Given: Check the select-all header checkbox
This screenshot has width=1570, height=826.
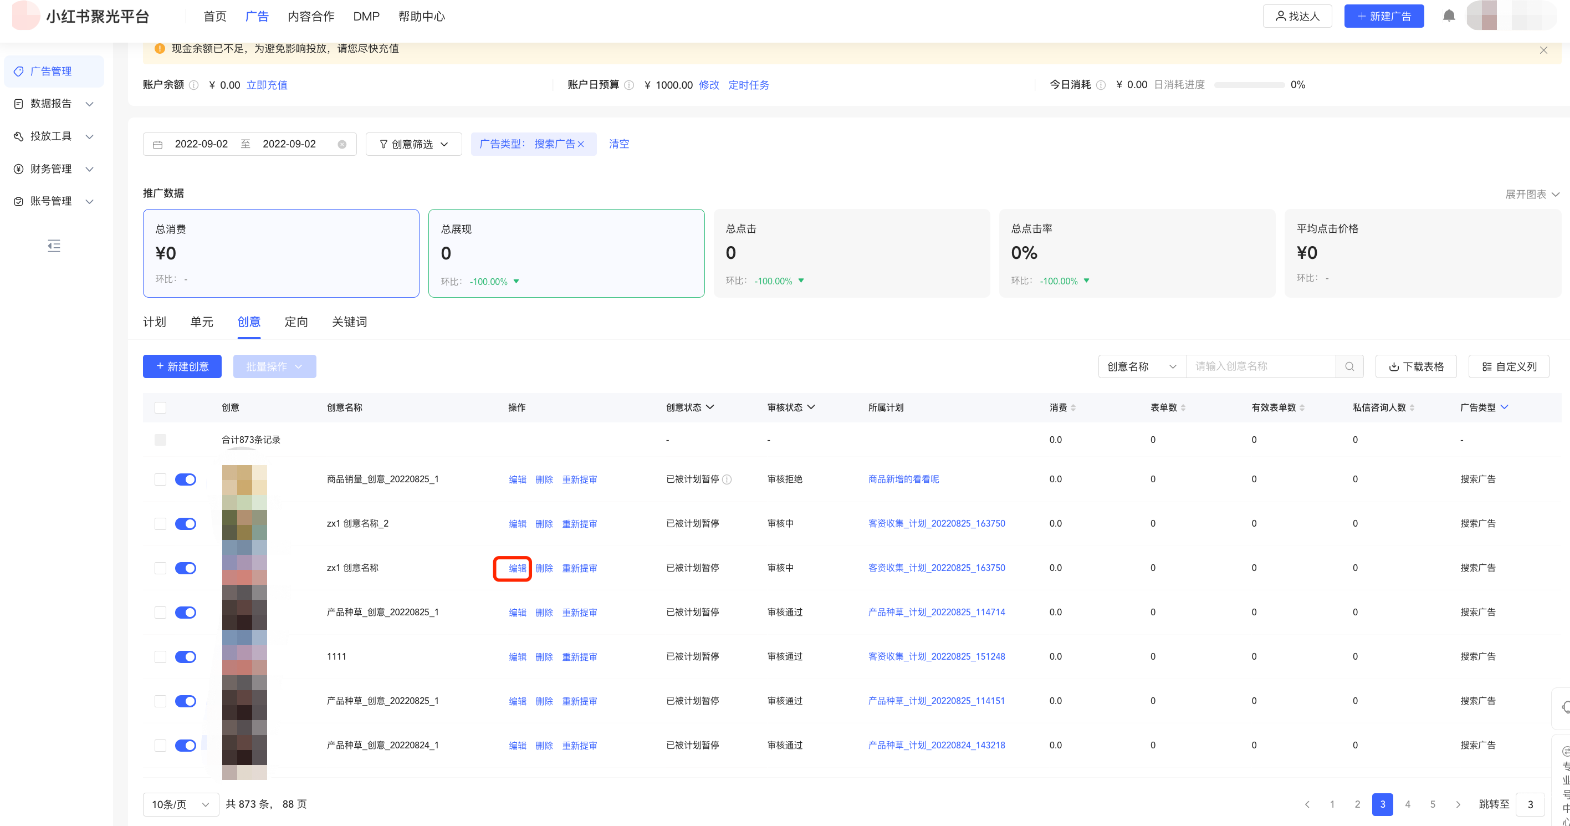Looking at the screenshot, I should click(160, 408).
